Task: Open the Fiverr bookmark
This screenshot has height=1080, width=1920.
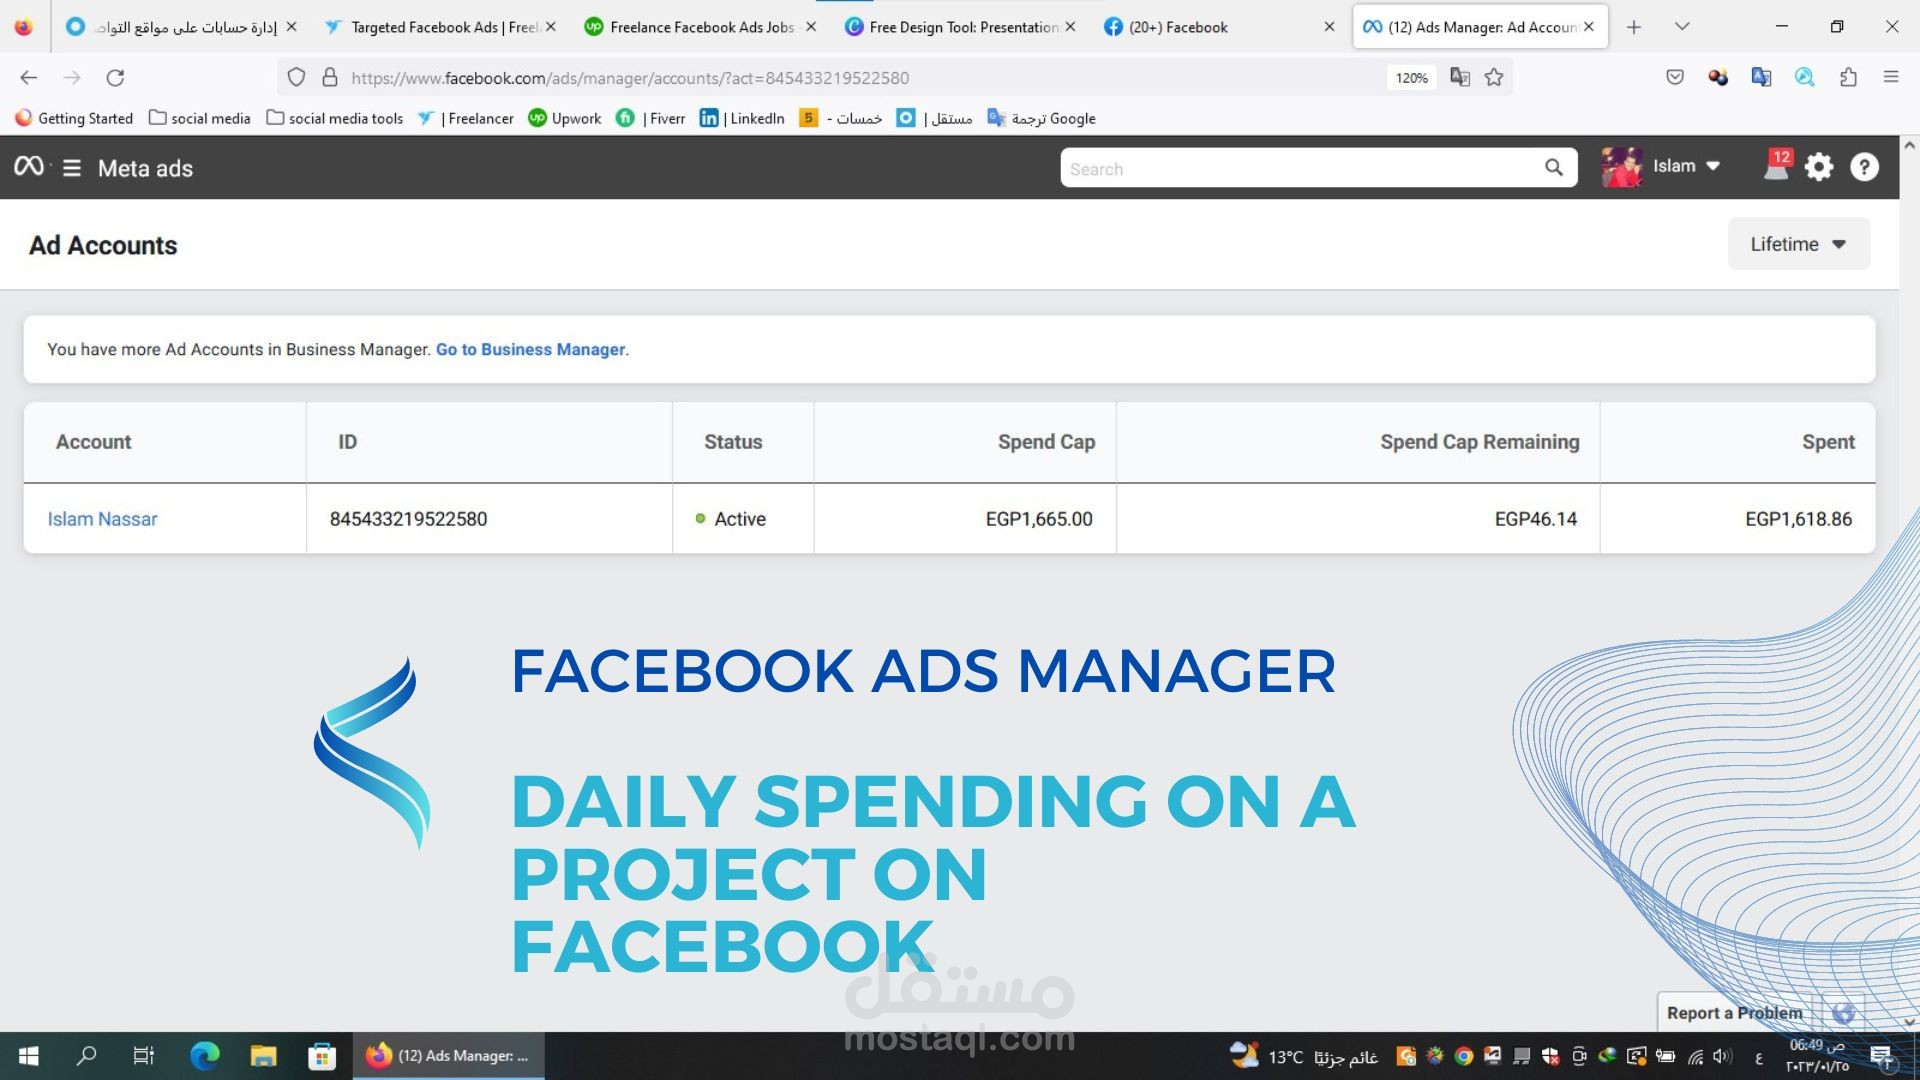Action: 650,118
